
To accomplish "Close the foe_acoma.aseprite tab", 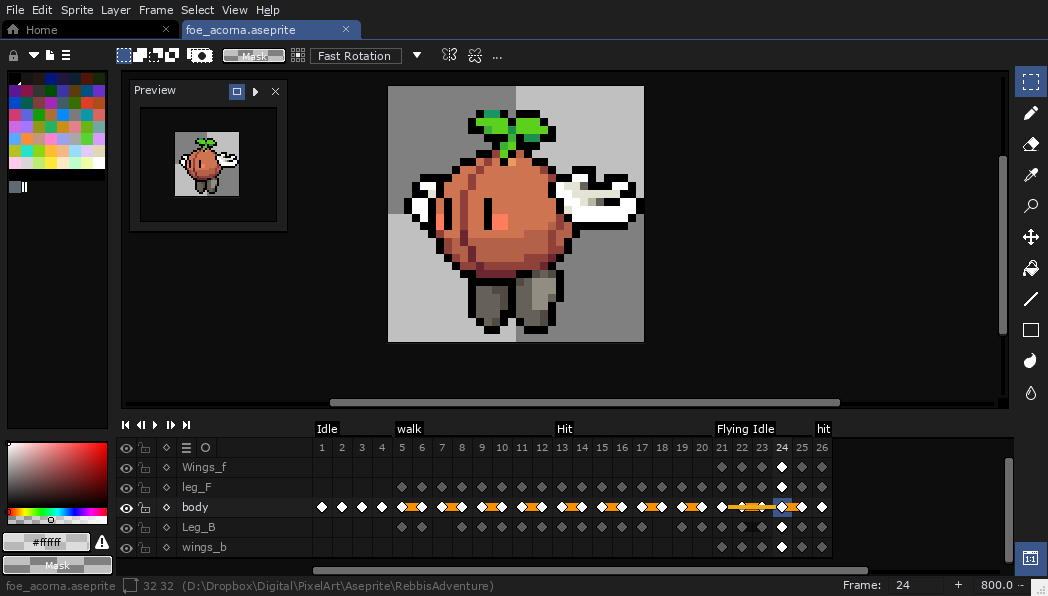I will (346, 29).
